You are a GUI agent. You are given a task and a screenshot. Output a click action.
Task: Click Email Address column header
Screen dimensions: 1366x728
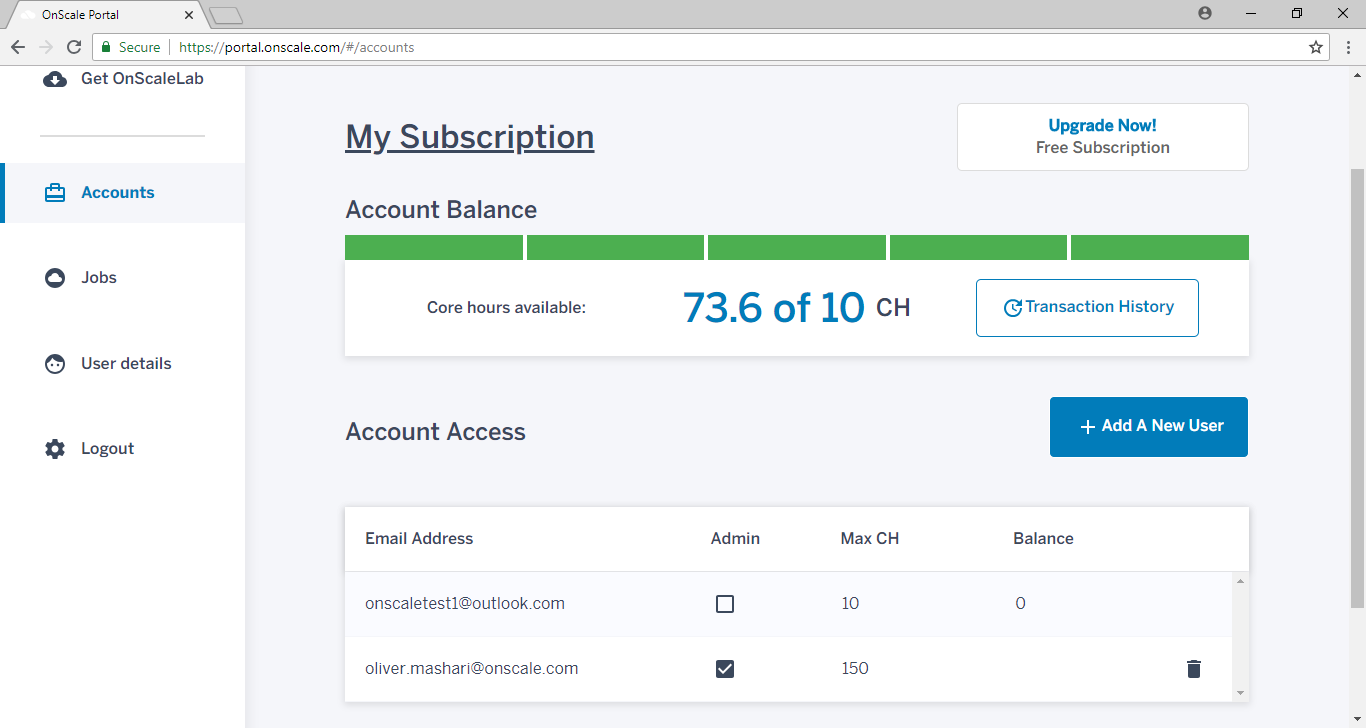coord(419,539)
